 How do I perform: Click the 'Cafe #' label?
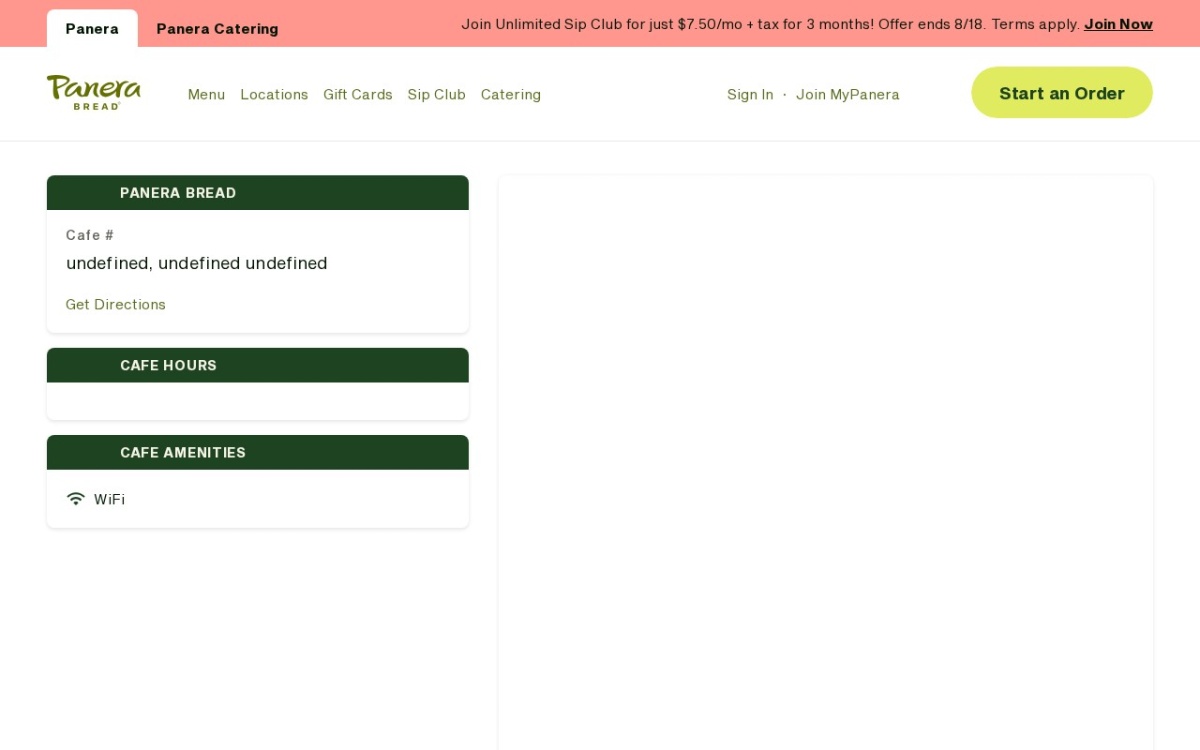90,235
